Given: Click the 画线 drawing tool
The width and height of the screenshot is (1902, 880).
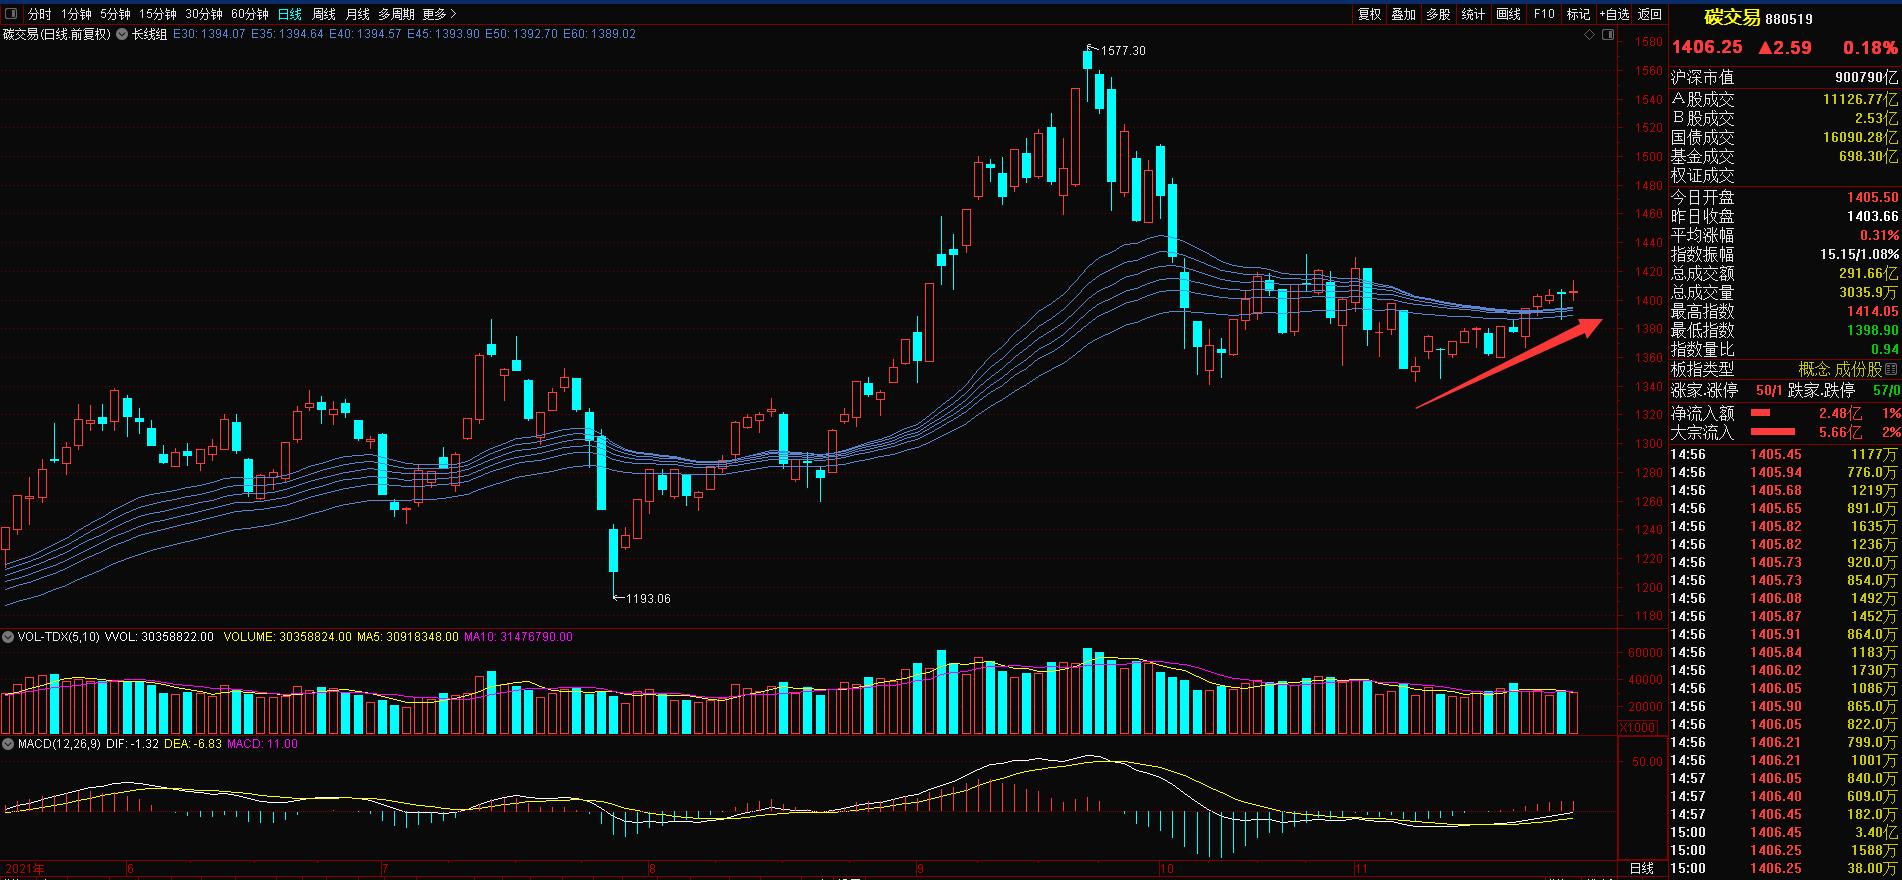Looking at the screenshot, I should pos(1509,14).
